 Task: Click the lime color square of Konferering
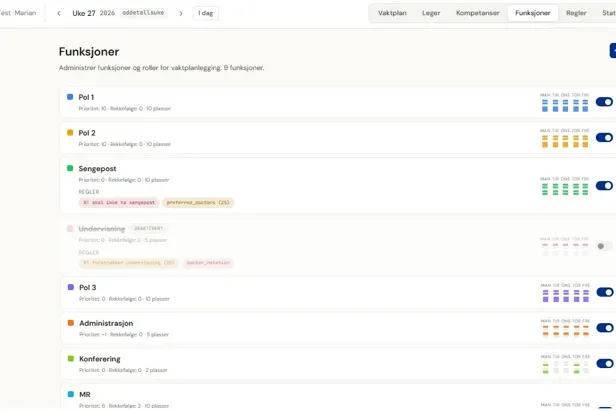point(71,358)
